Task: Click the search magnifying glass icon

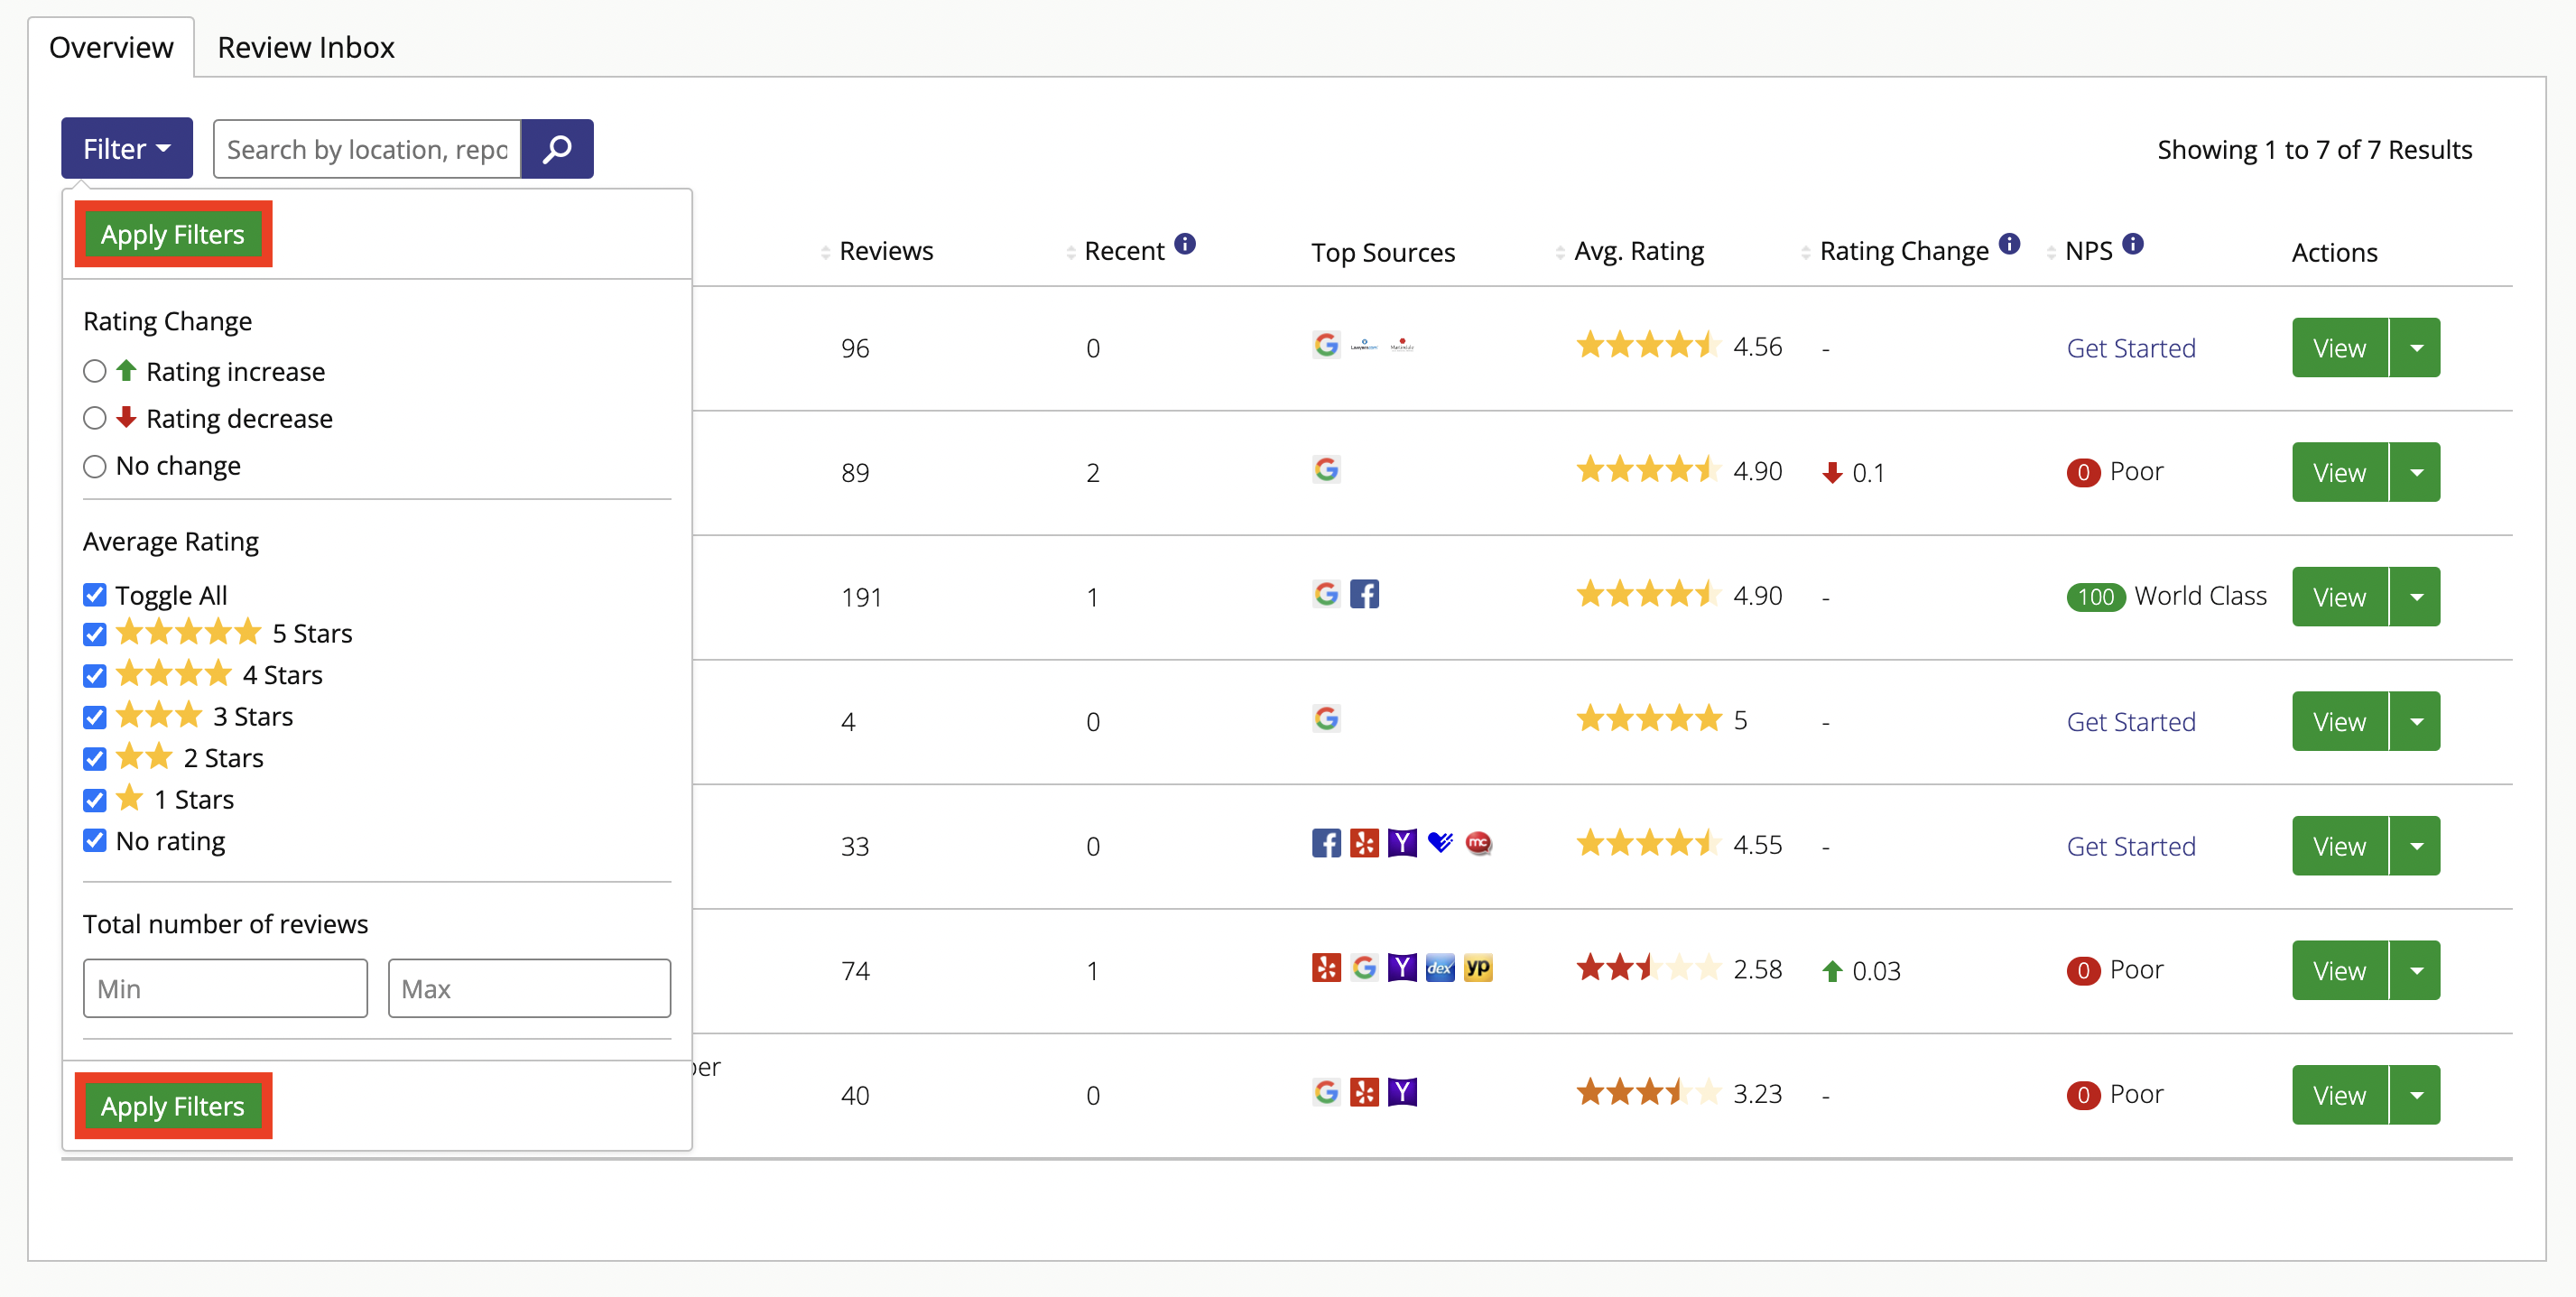Action: (x=557, y=148)
